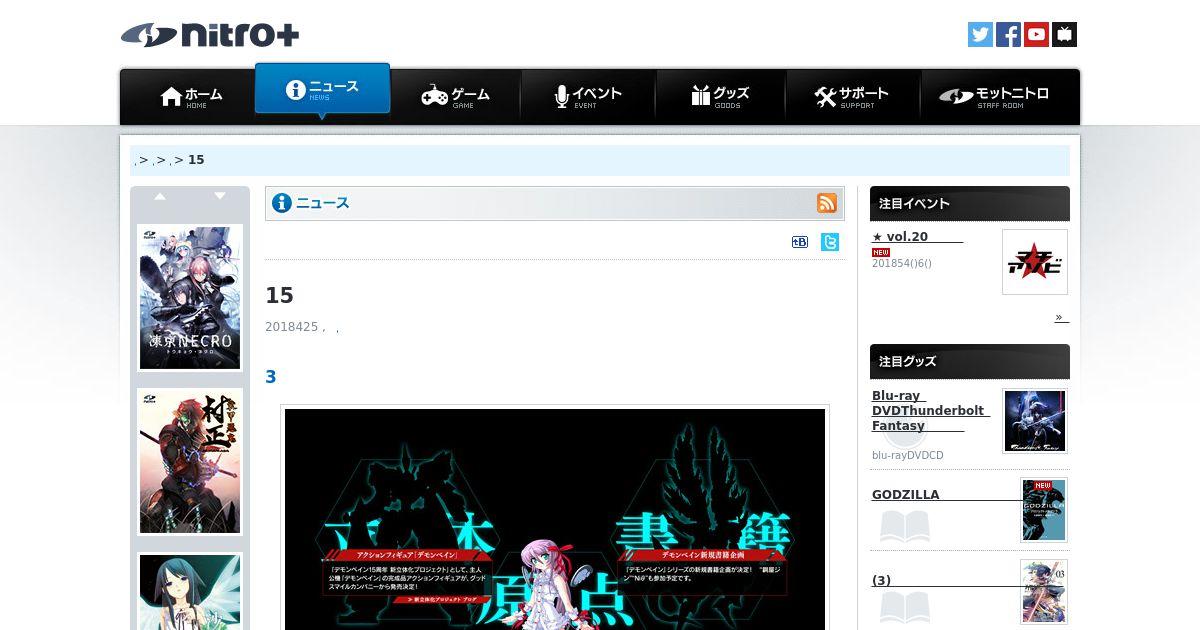Click breadcrumb text 15
1200x630 pixels.
(196, 160)
